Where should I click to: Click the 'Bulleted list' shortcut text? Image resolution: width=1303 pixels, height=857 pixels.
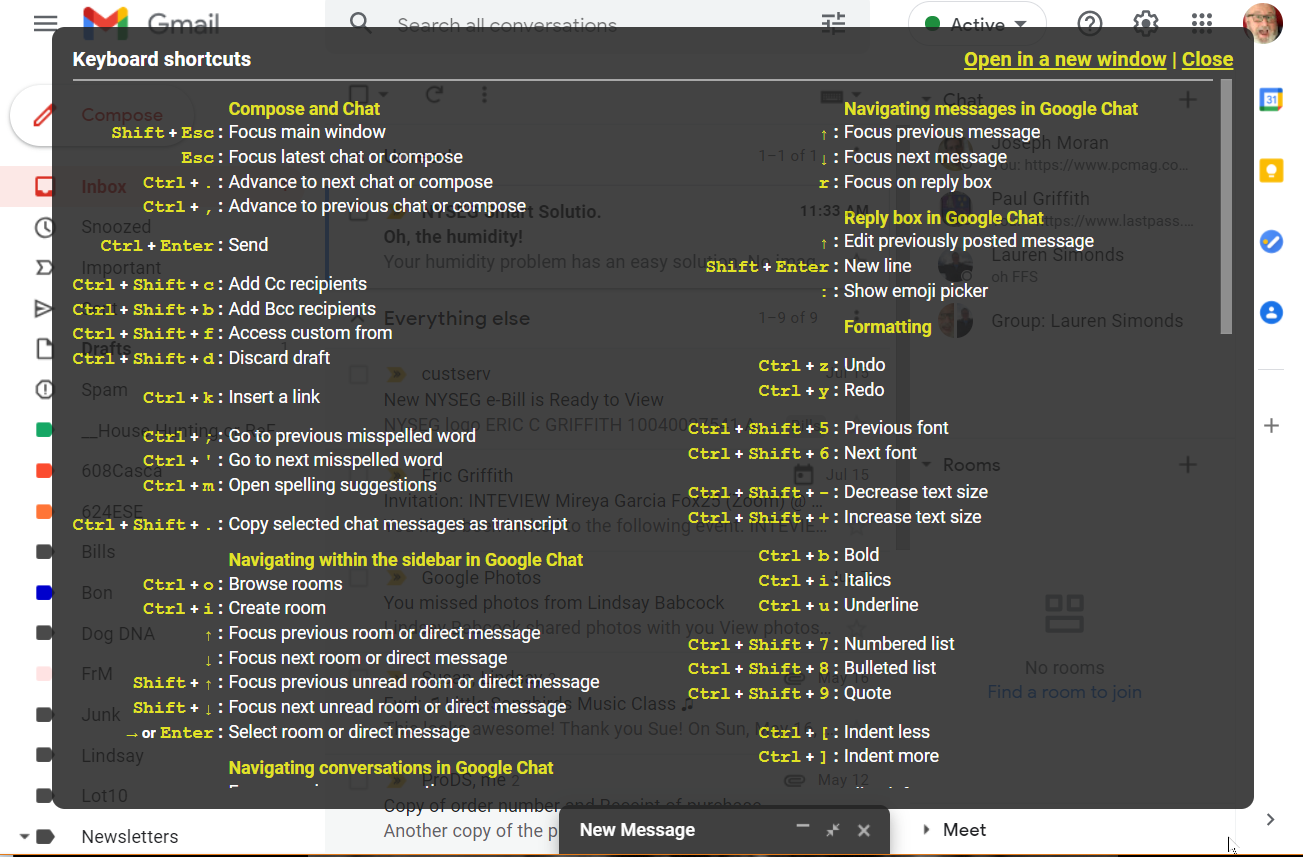click(890, 668)
